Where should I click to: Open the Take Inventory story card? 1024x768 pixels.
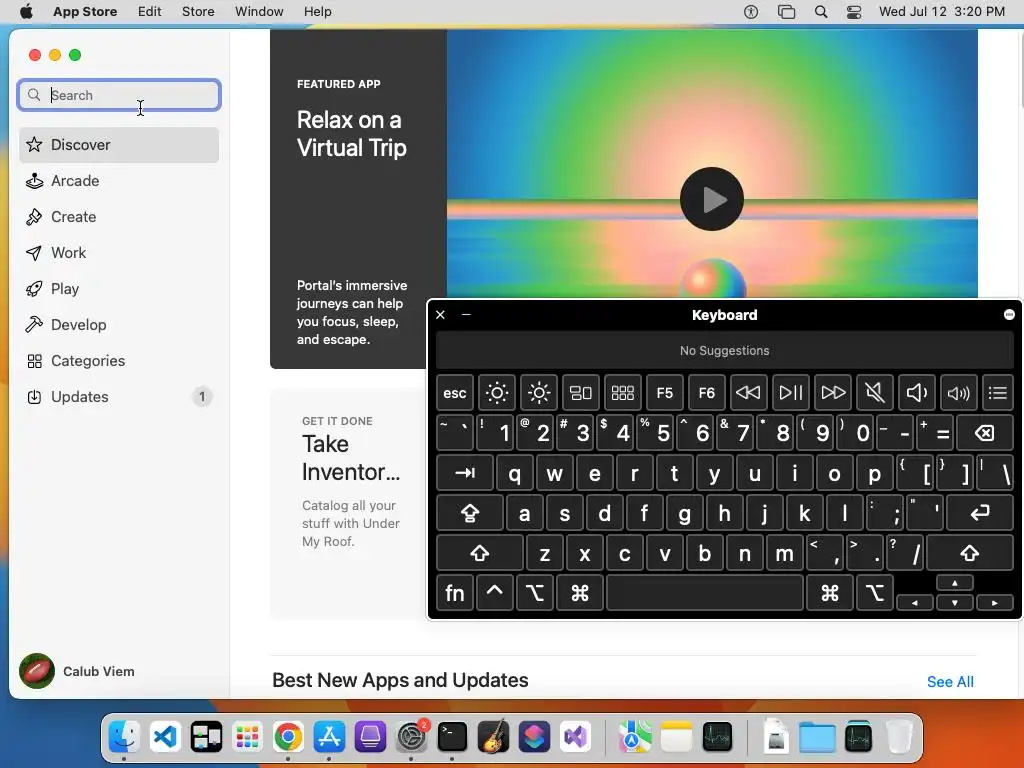(x=349, y=504)
